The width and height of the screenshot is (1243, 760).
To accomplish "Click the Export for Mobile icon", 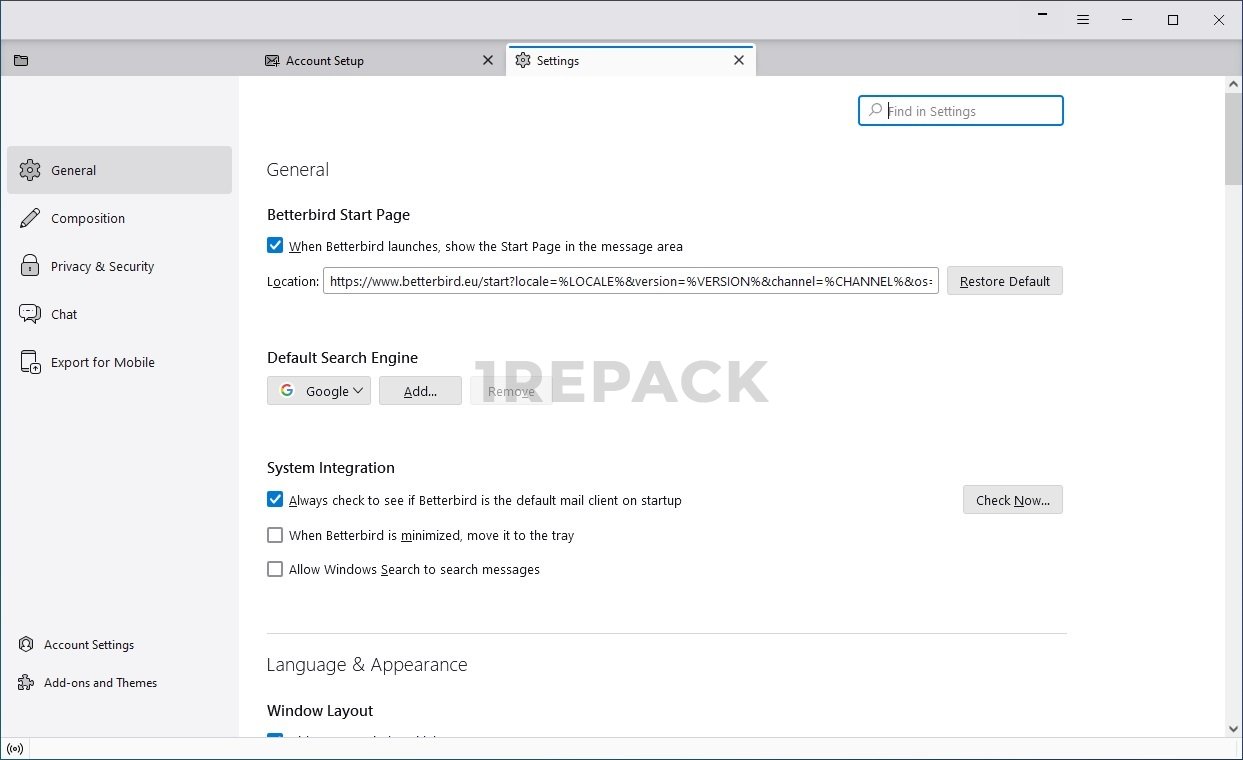I will [x=30, y=362].
